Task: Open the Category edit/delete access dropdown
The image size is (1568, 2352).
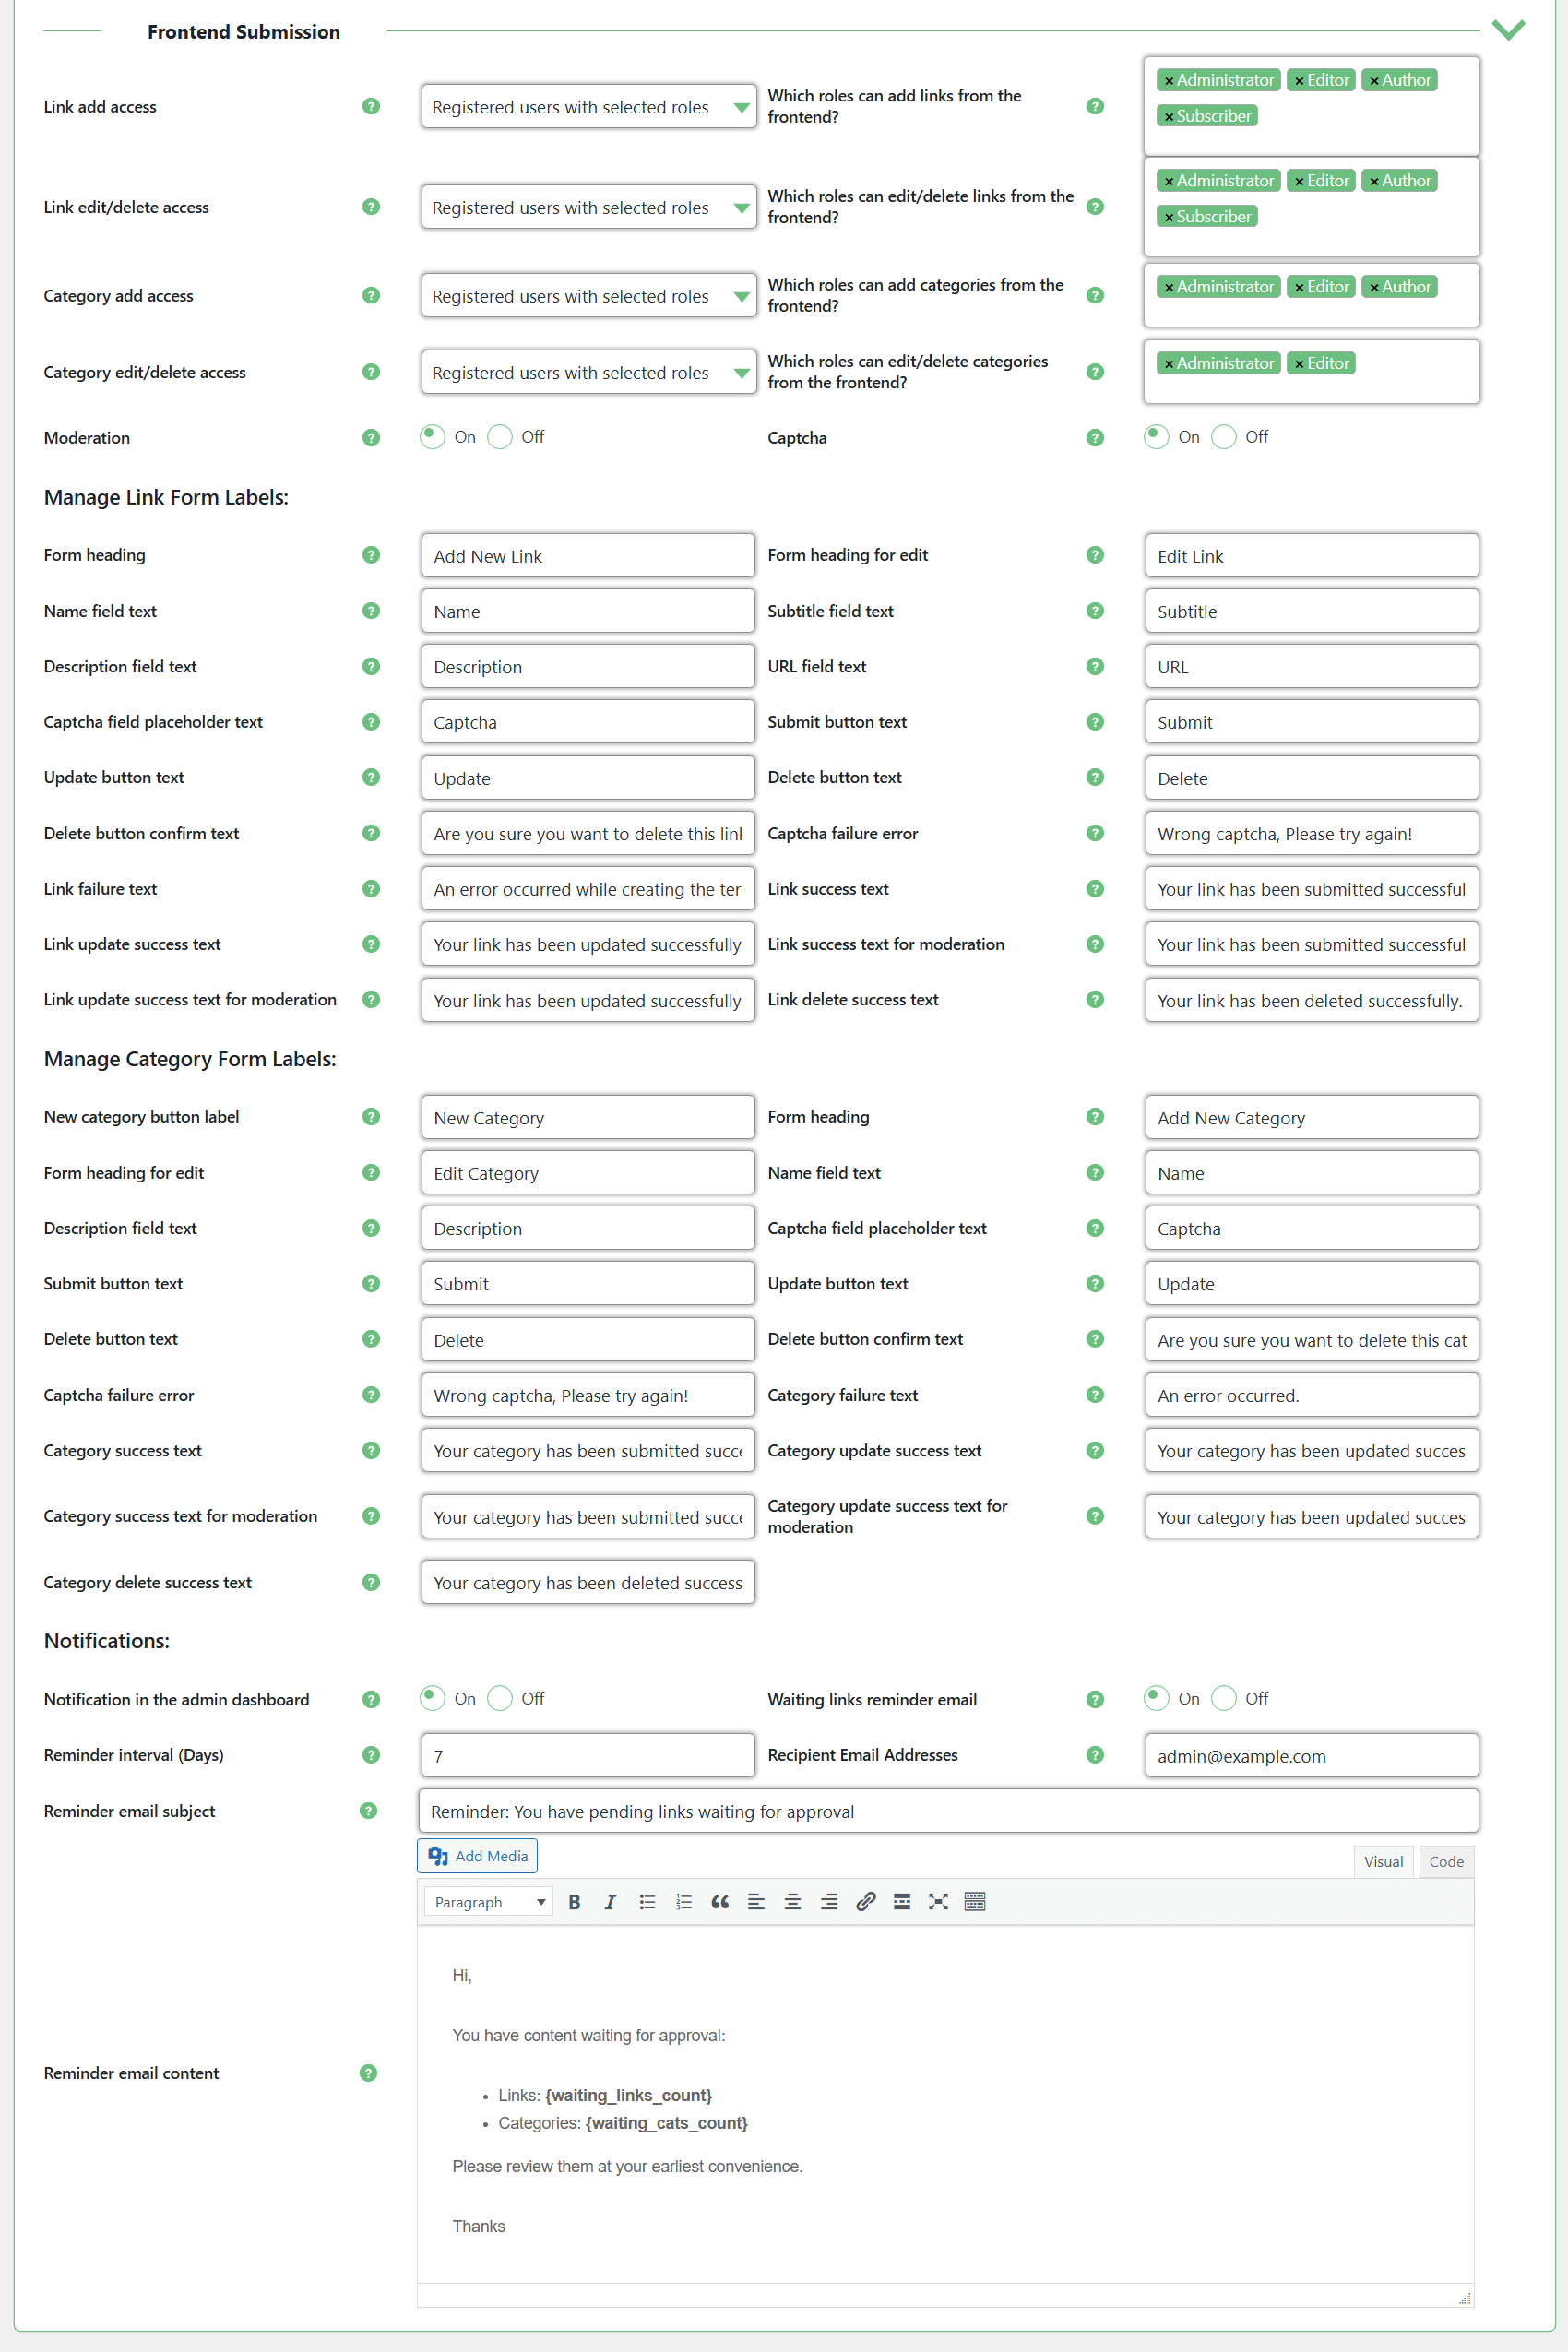Action: [x=588, y=372]
